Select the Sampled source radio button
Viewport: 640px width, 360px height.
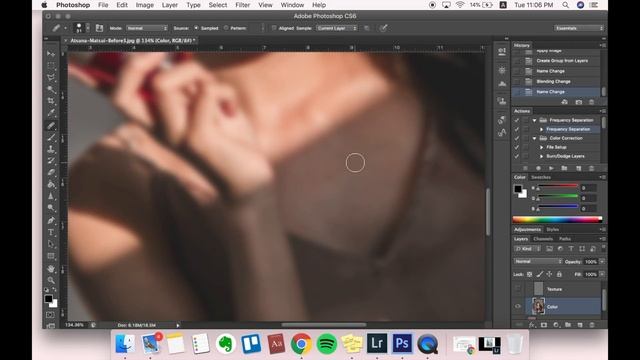tap(196, 28)
